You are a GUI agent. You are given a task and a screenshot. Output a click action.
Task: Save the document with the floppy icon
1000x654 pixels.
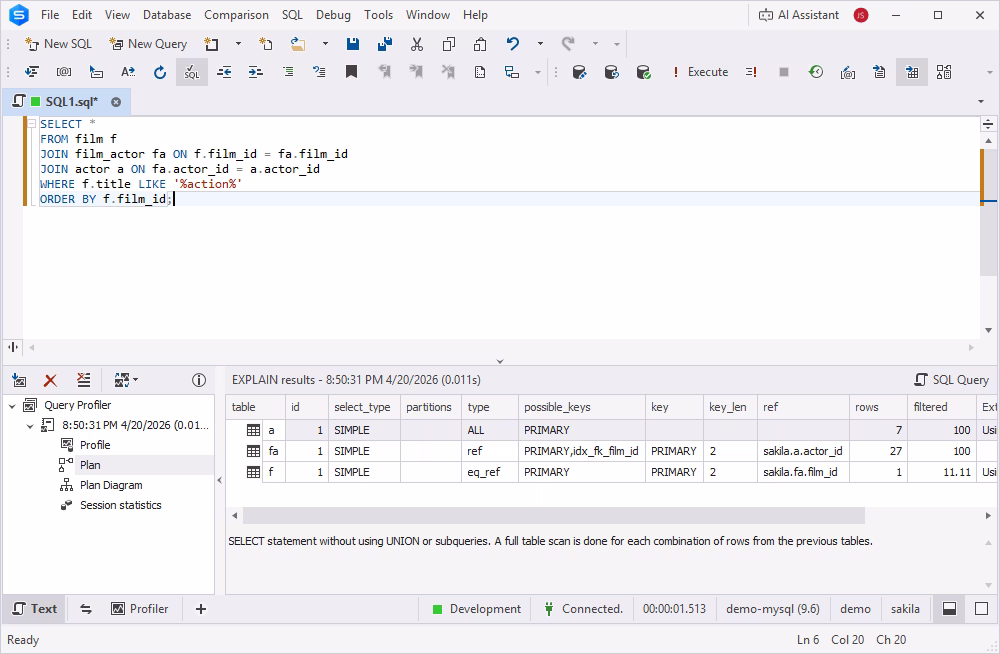coord(353,44)
